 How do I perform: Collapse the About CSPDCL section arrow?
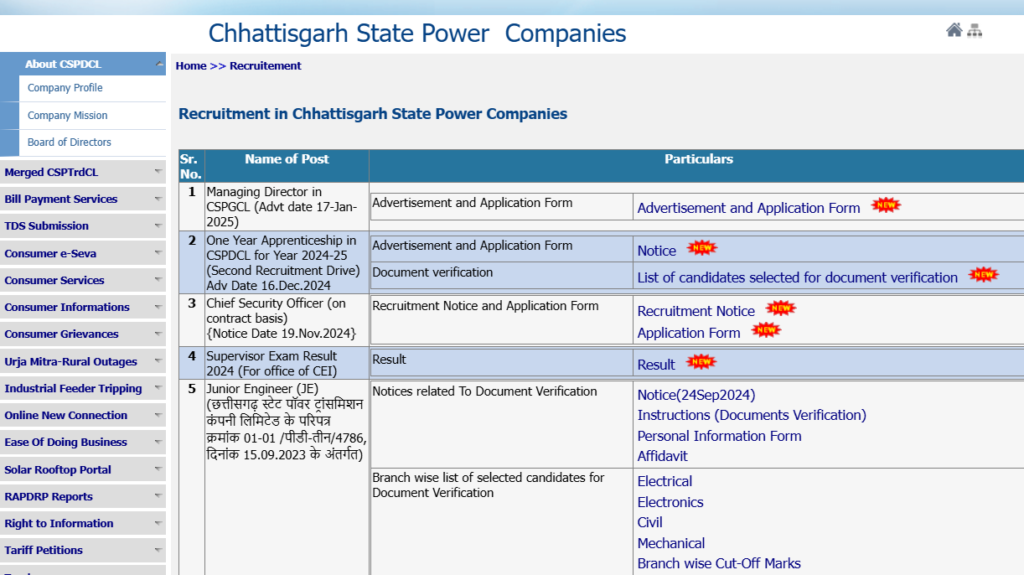(x=159, y=64)
